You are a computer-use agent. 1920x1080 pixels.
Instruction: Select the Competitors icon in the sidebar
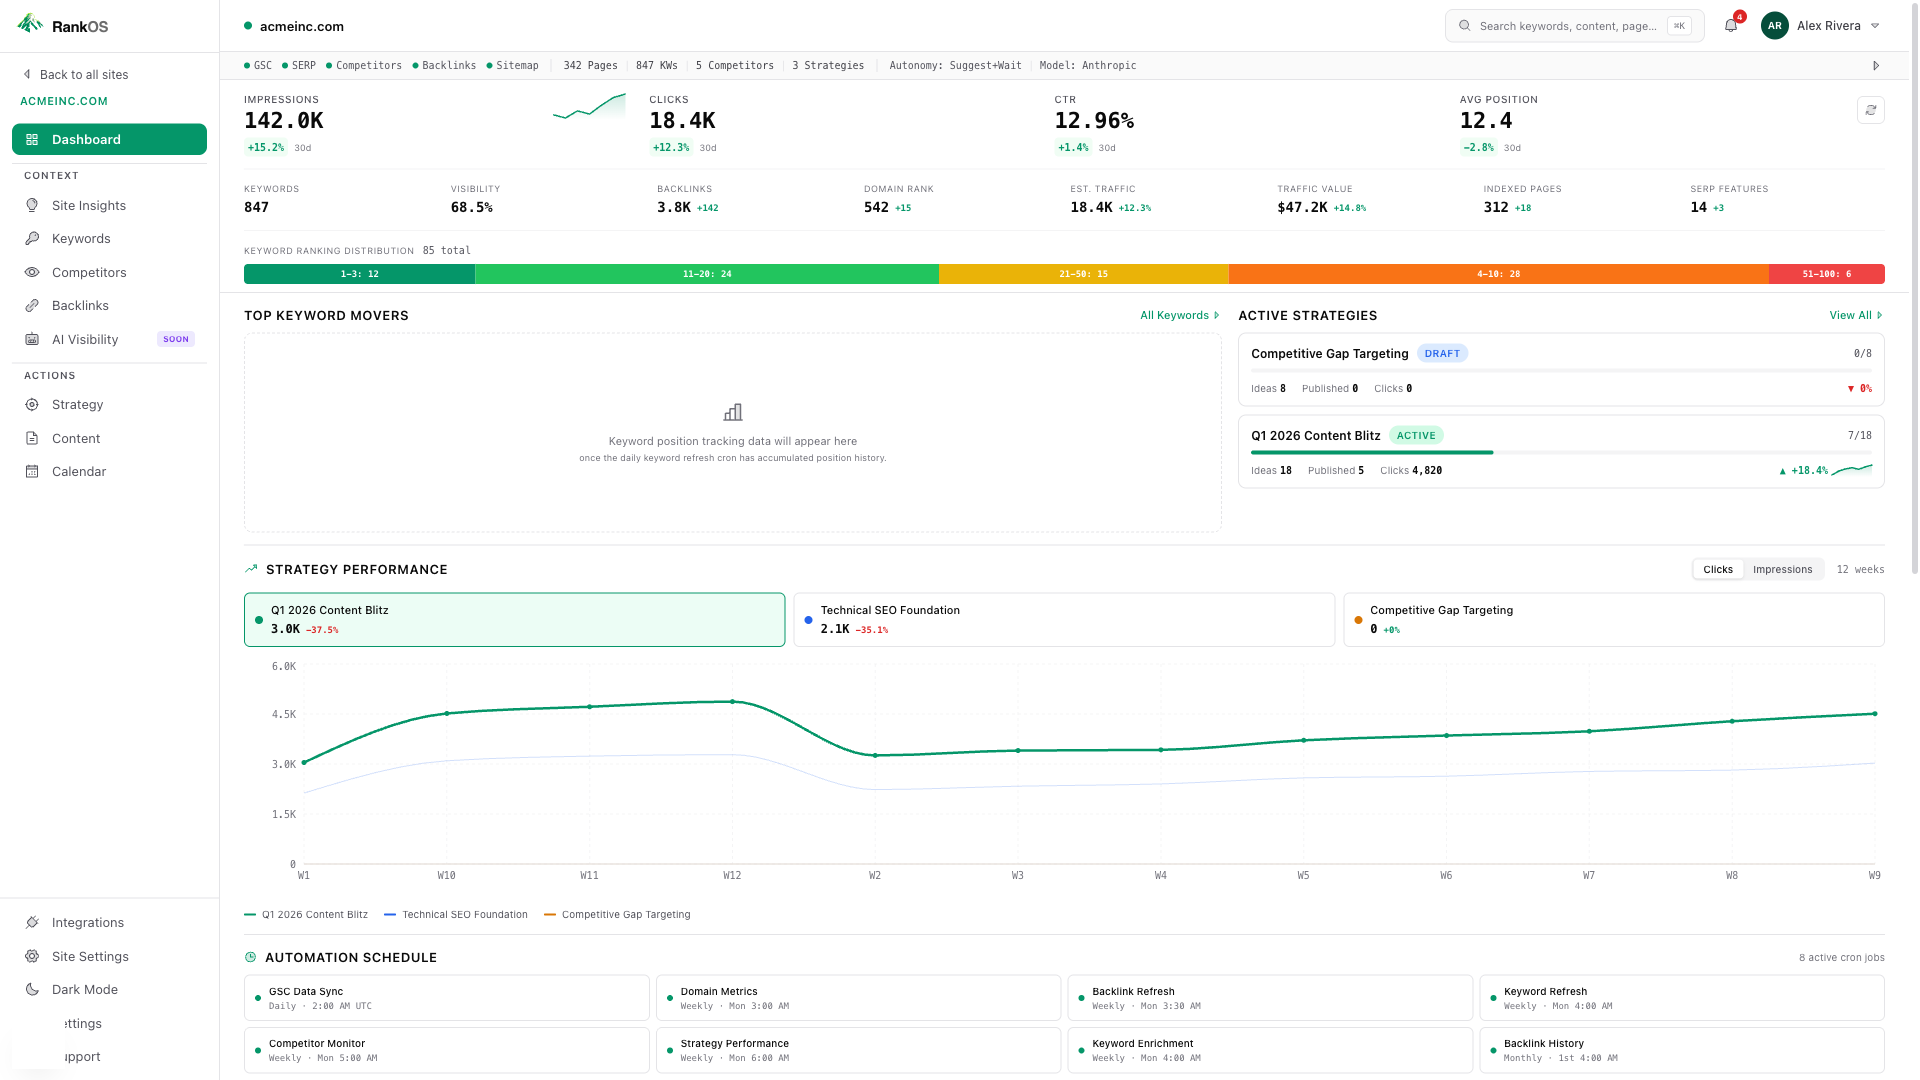[x=33, y=272]
